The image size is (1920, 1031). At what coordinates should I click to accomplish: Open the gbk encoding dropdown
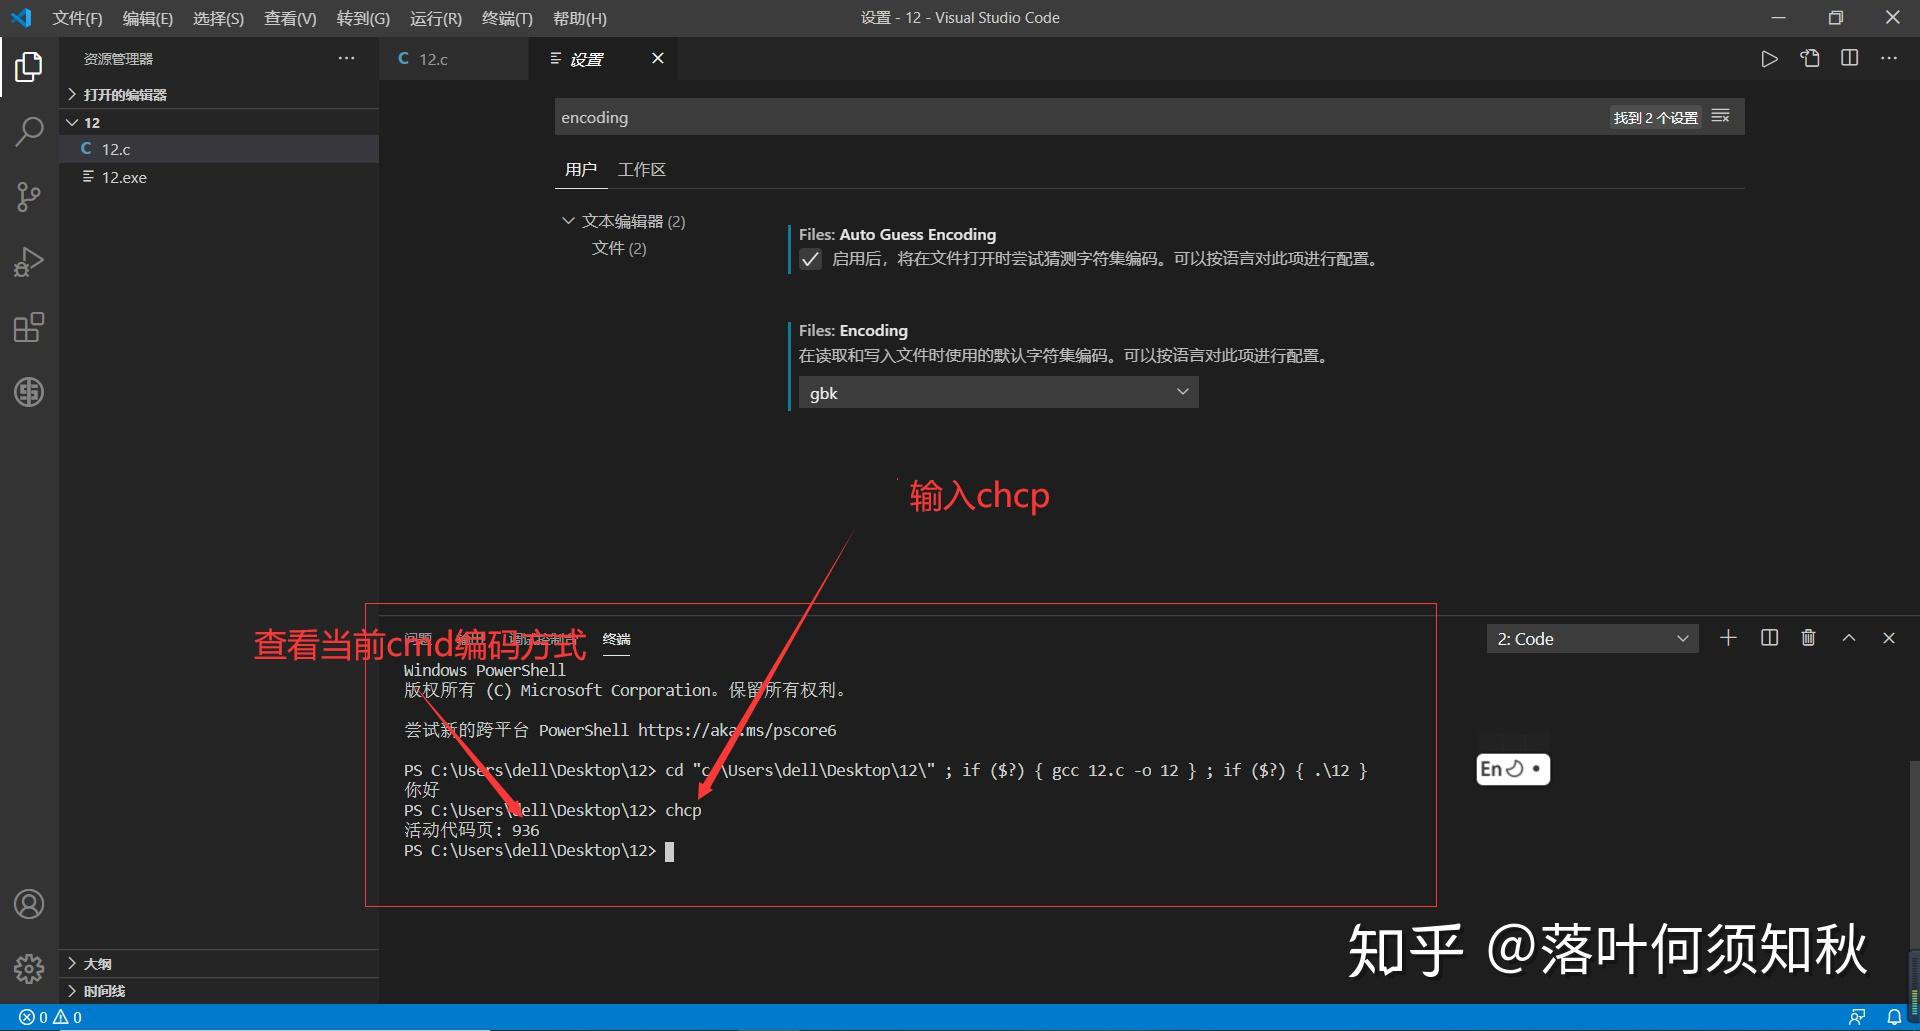pos(997,392)
